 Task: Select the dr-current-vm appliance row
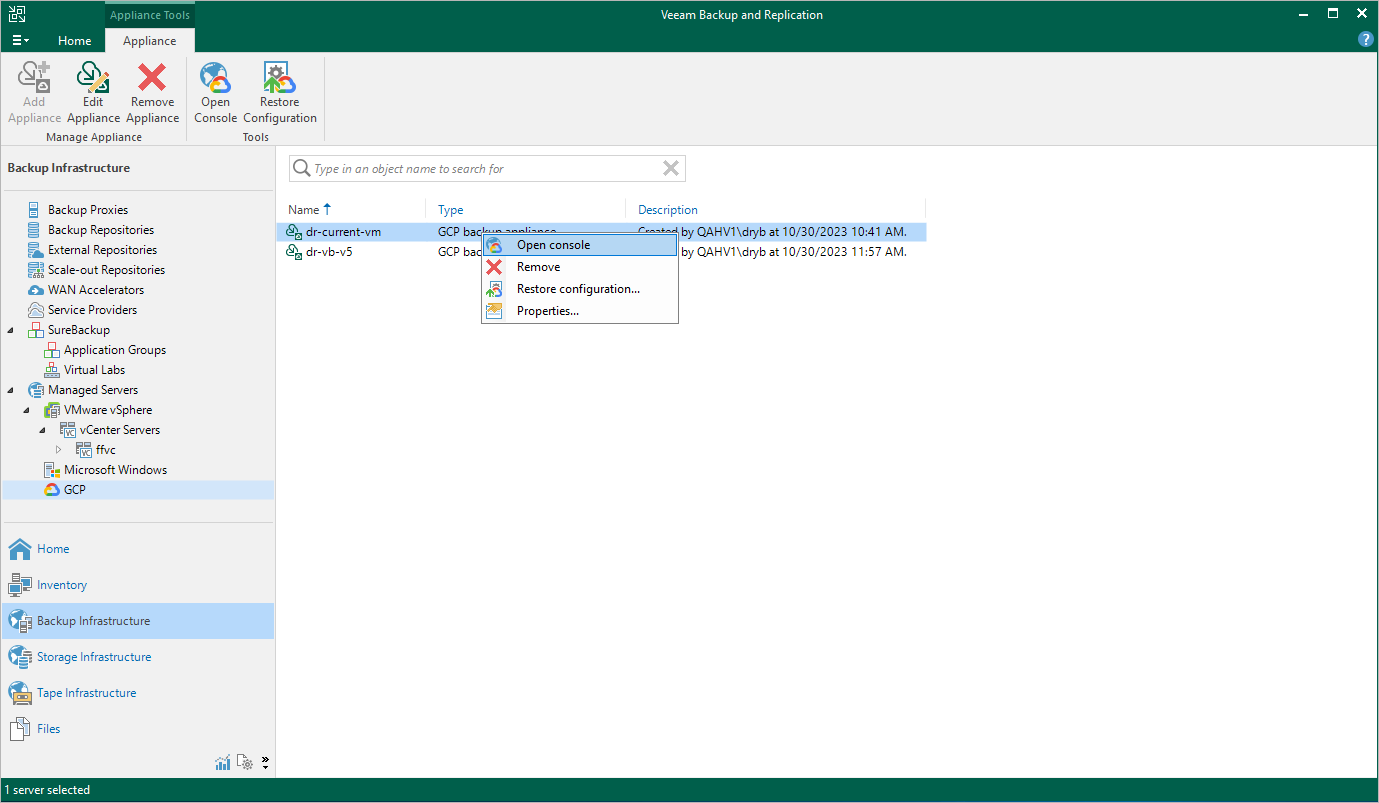pyautogui.click(x=601, y=232)
